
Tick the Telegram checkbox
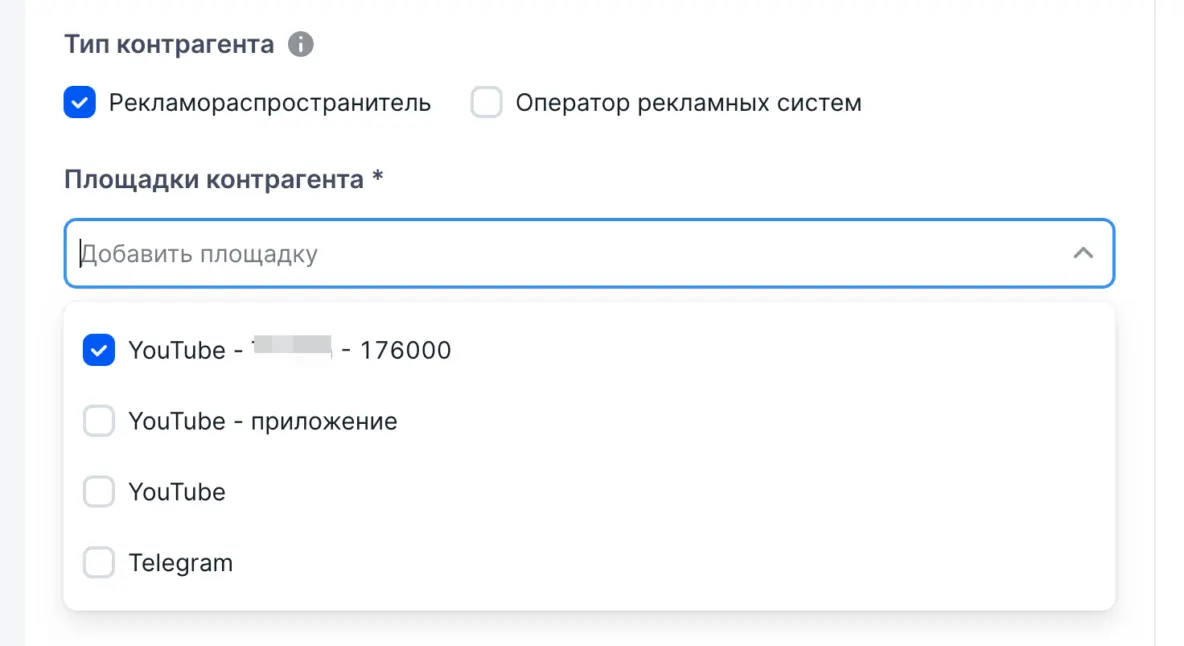pos(99,563)
